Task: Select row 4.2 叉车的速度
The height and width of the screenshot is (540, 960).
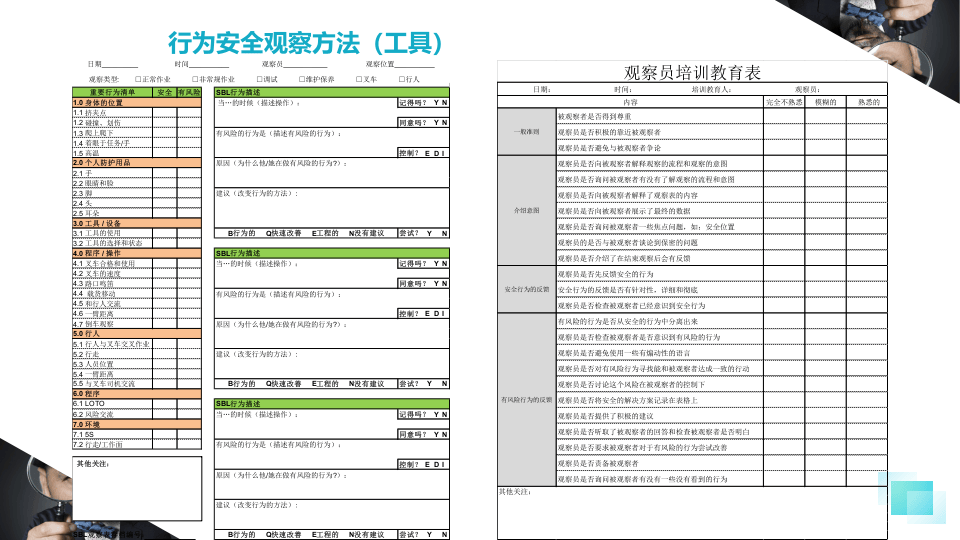Action: (137, 274)
